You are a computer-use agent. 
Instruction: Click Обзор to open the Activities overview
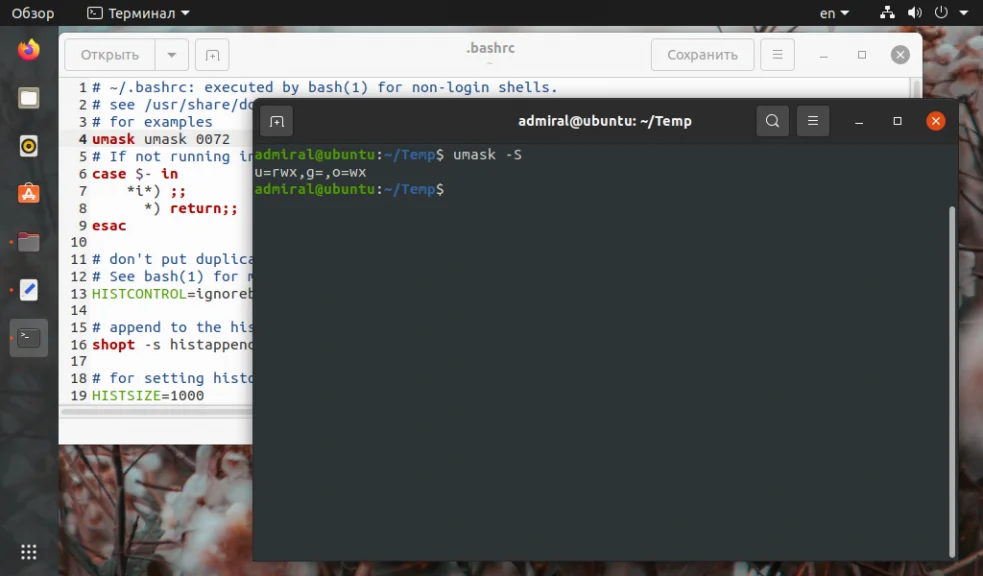[33, 13]
